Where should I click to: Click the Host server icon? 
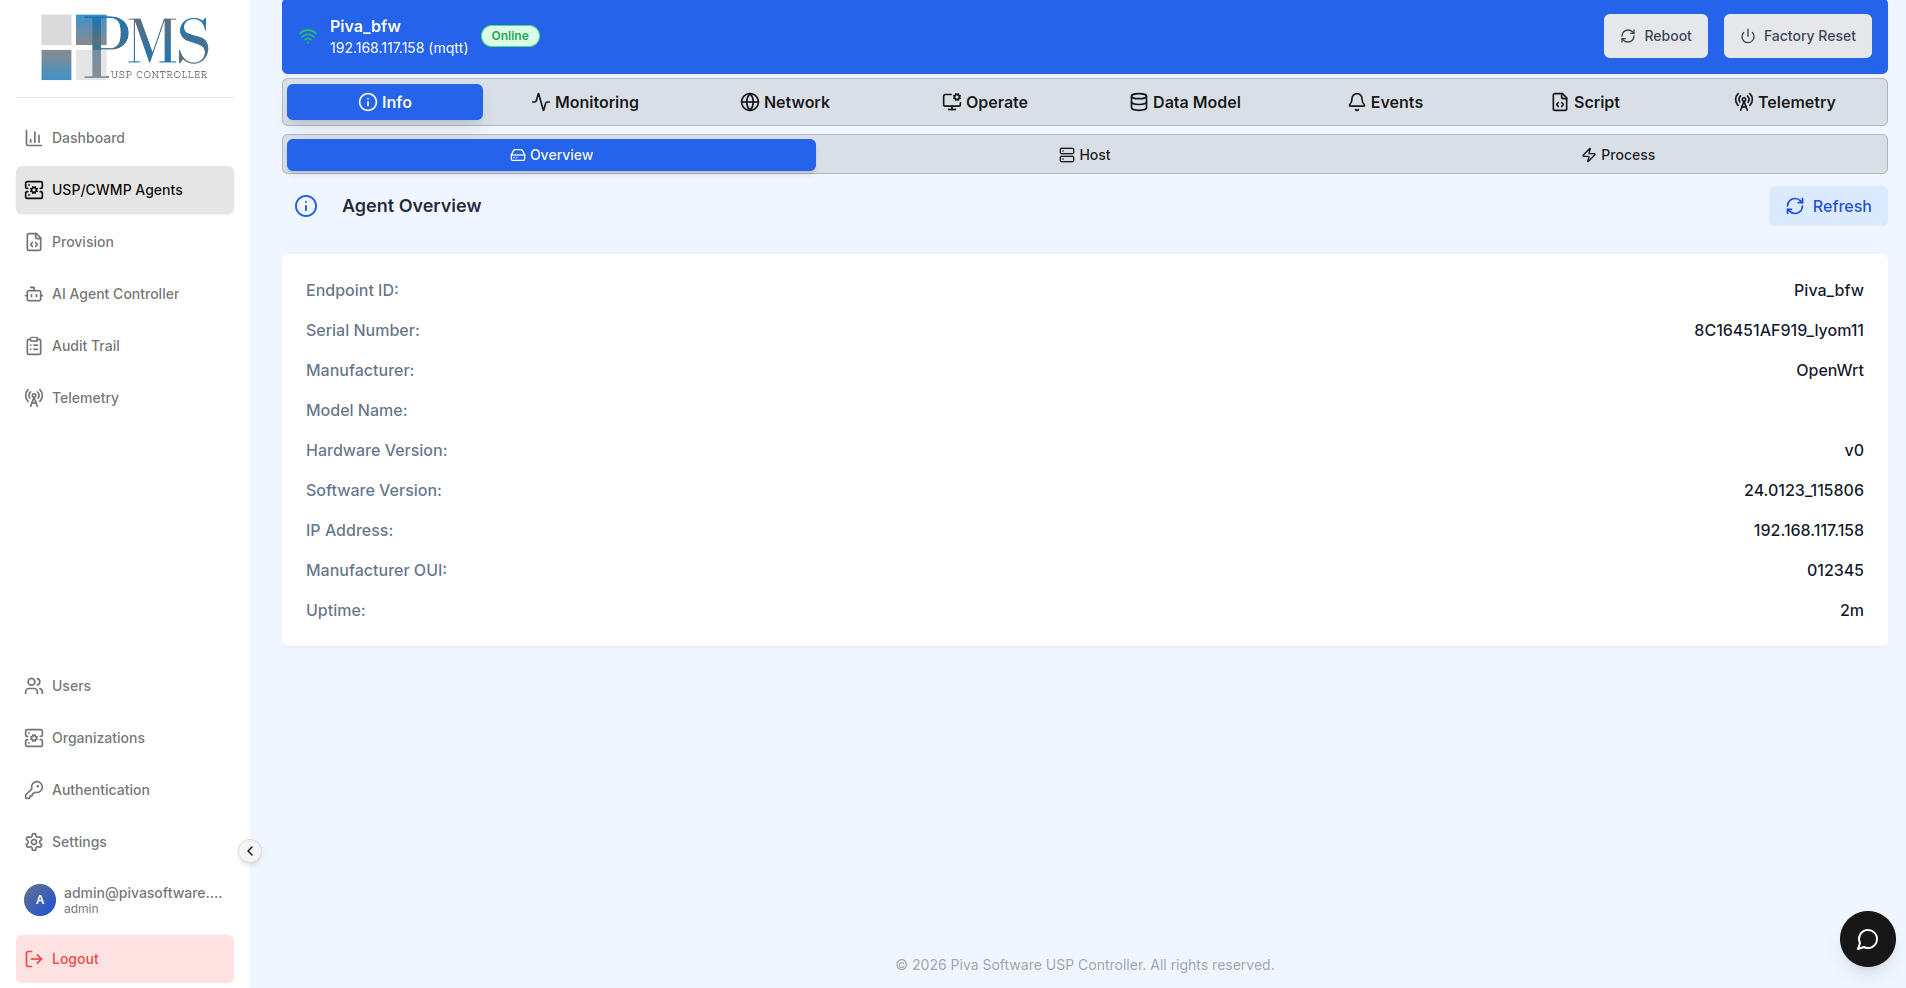point(1067,155)
